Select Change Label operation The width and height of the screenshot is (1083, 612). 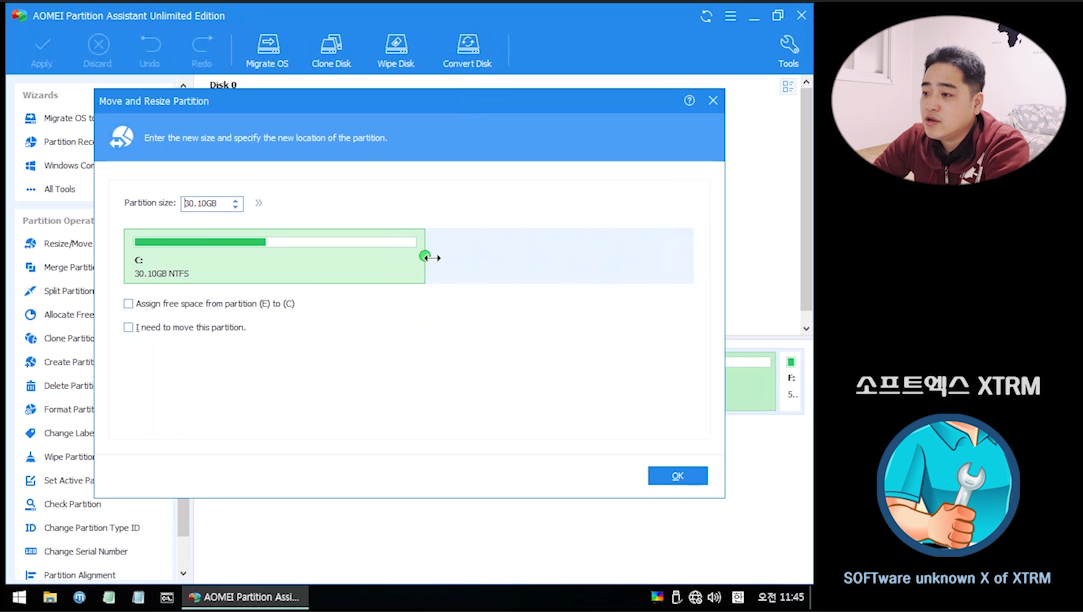[59, 433]
